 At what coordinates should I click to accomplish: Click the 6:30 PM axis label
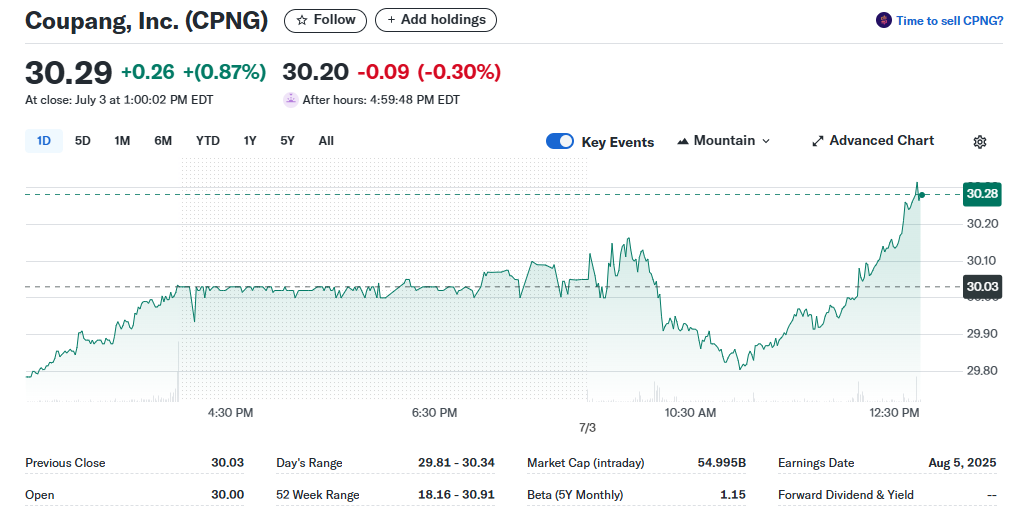point(435,413)
